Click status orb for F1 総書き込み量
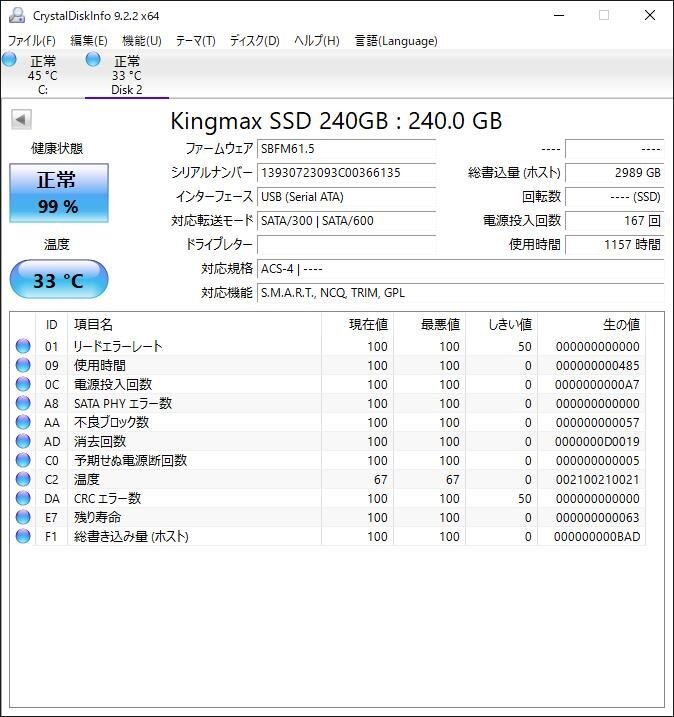Viewport: 674px width, 717px height. 23,536
